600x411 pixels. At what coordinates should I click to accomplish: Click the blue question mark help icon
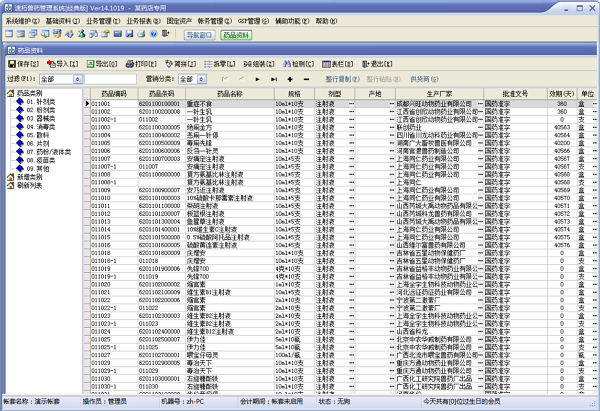tap(153, 34)
